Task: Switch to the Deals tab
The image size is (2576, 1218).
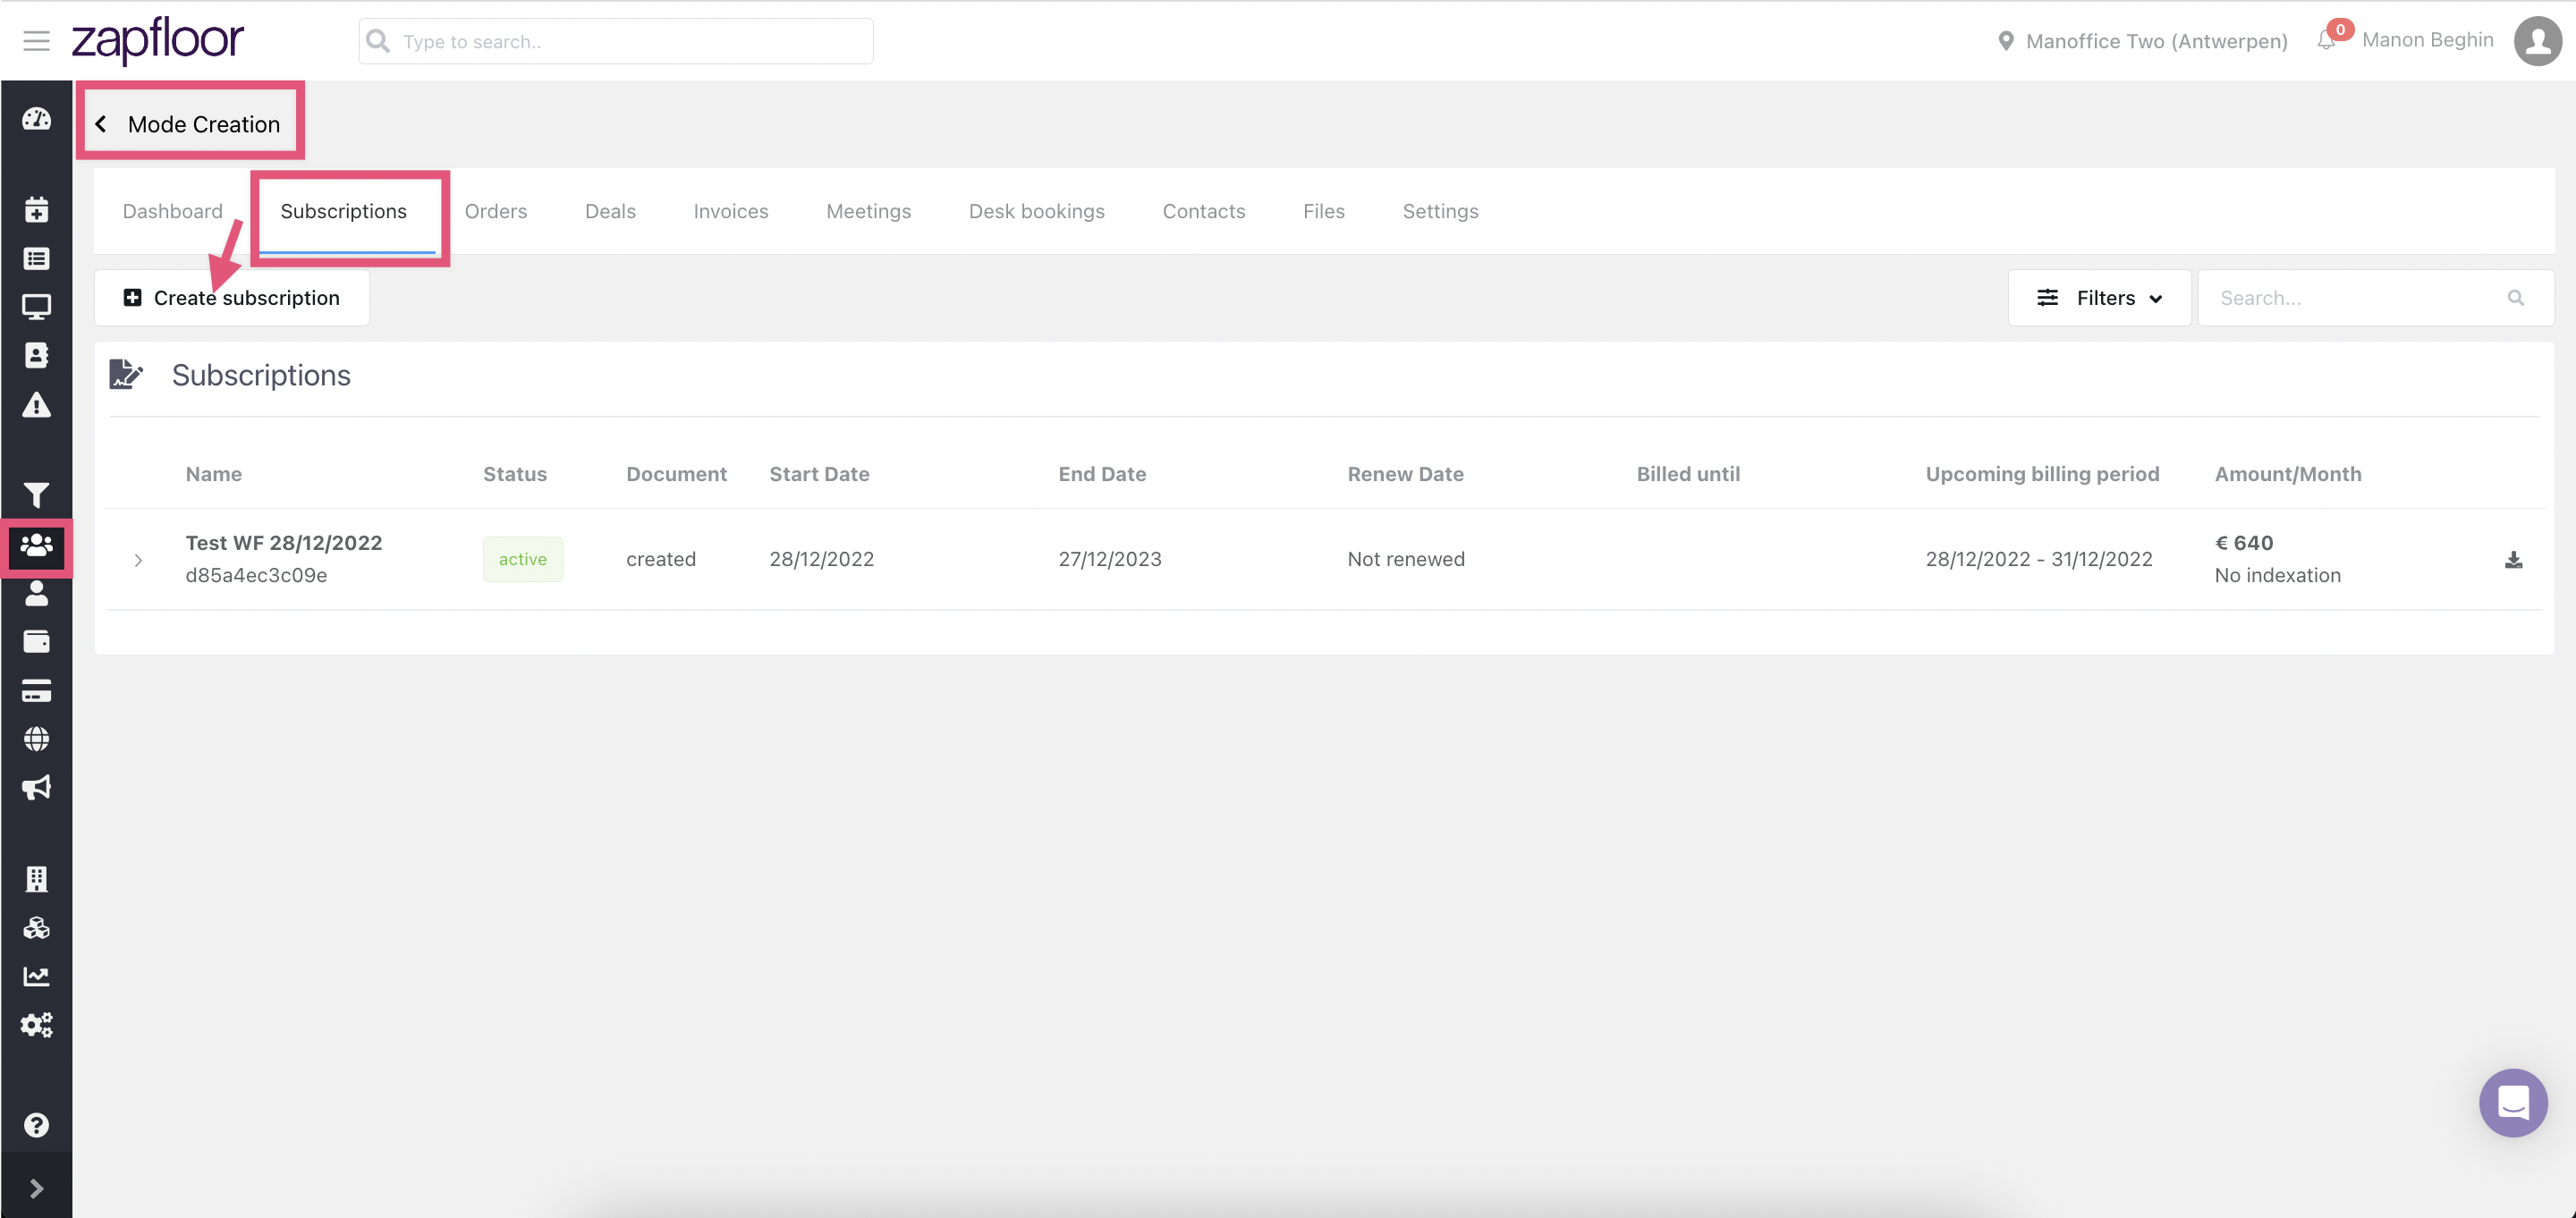Action: click(610, 211)
